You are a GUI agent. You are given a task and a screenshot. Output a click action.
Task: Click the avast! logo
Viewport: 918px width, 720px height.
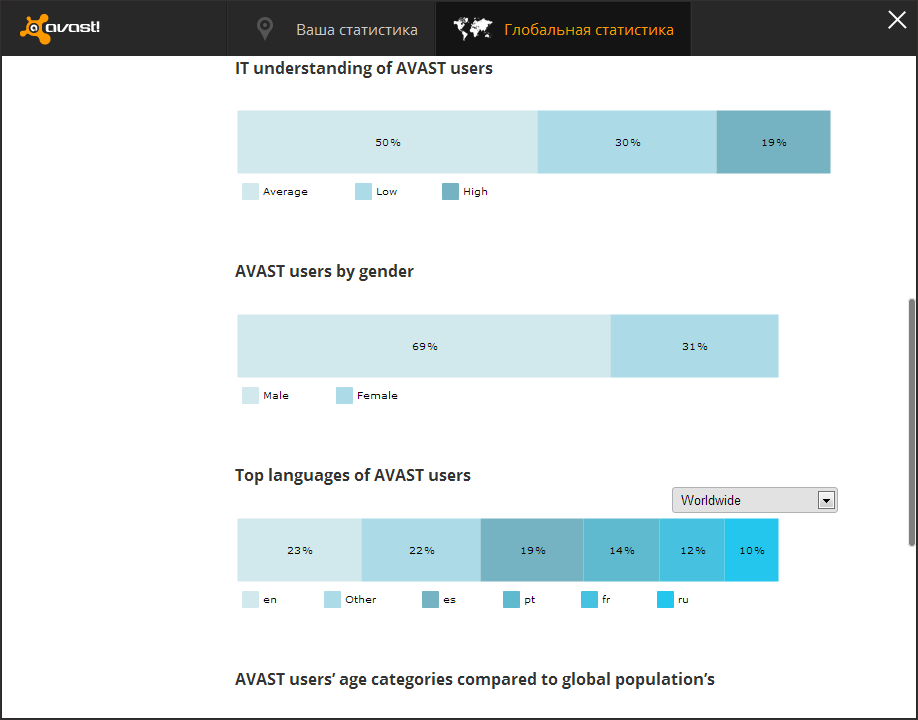[60, 28]
